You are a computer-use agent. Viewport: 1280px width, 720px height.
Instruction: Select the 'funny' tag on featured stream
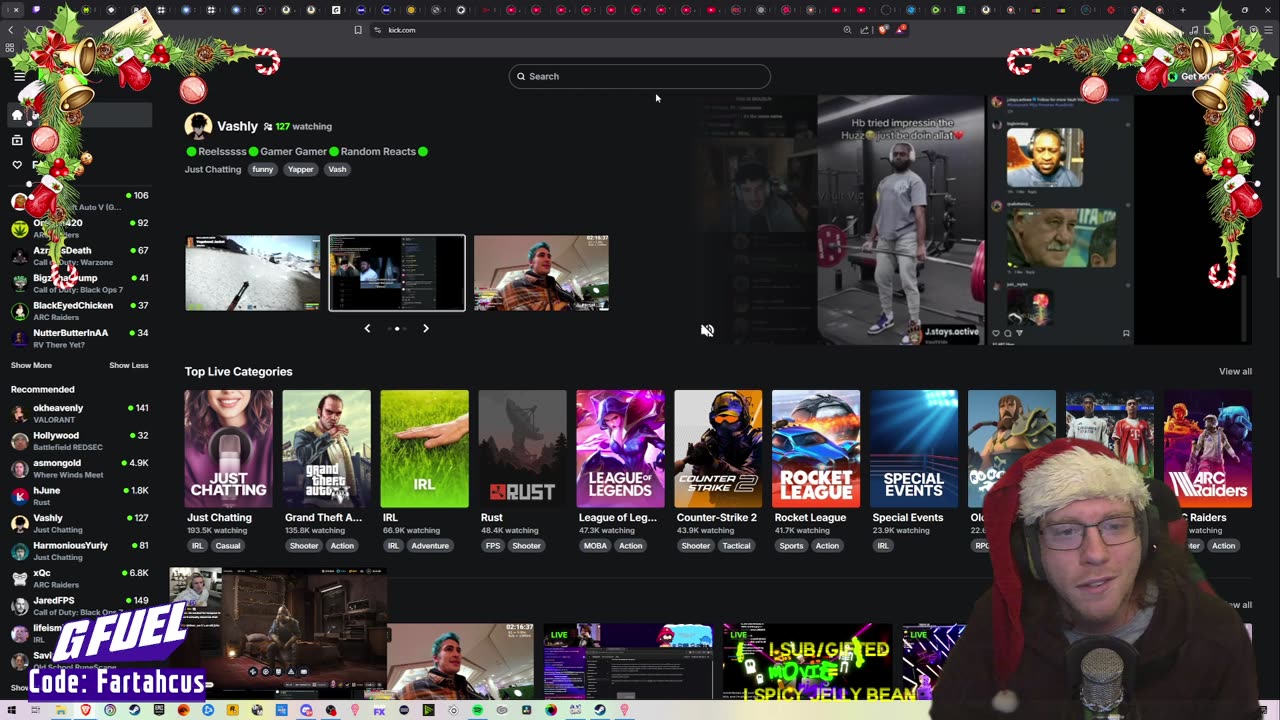[263, 169]
